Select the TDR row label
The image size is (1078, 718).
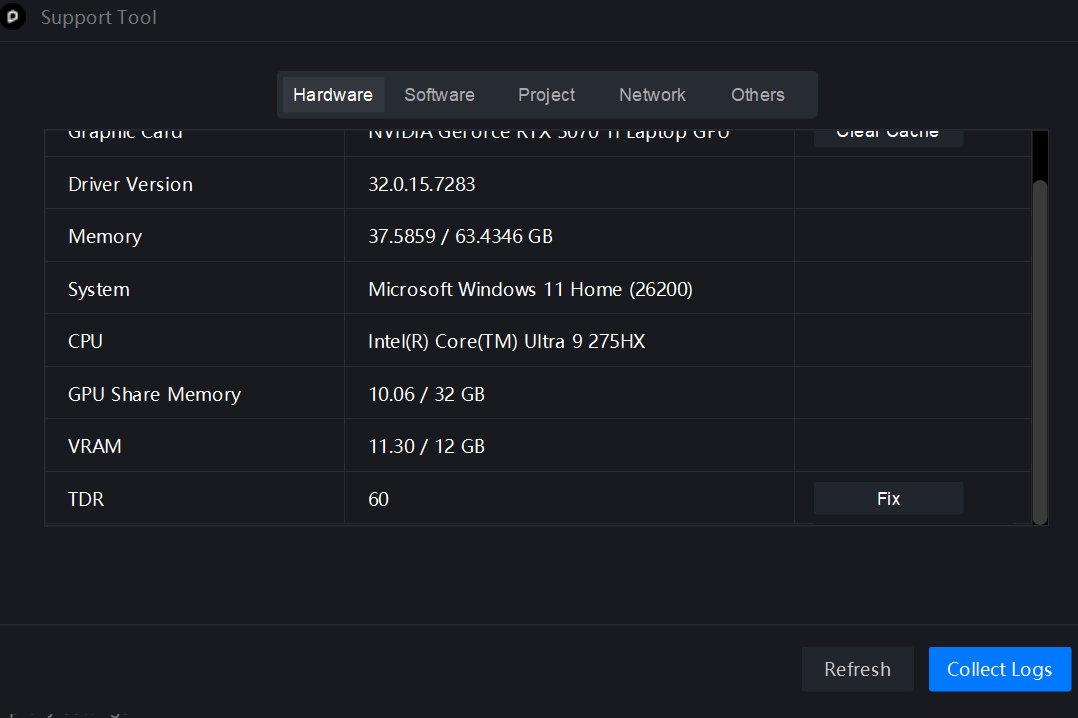coord(86,499)
